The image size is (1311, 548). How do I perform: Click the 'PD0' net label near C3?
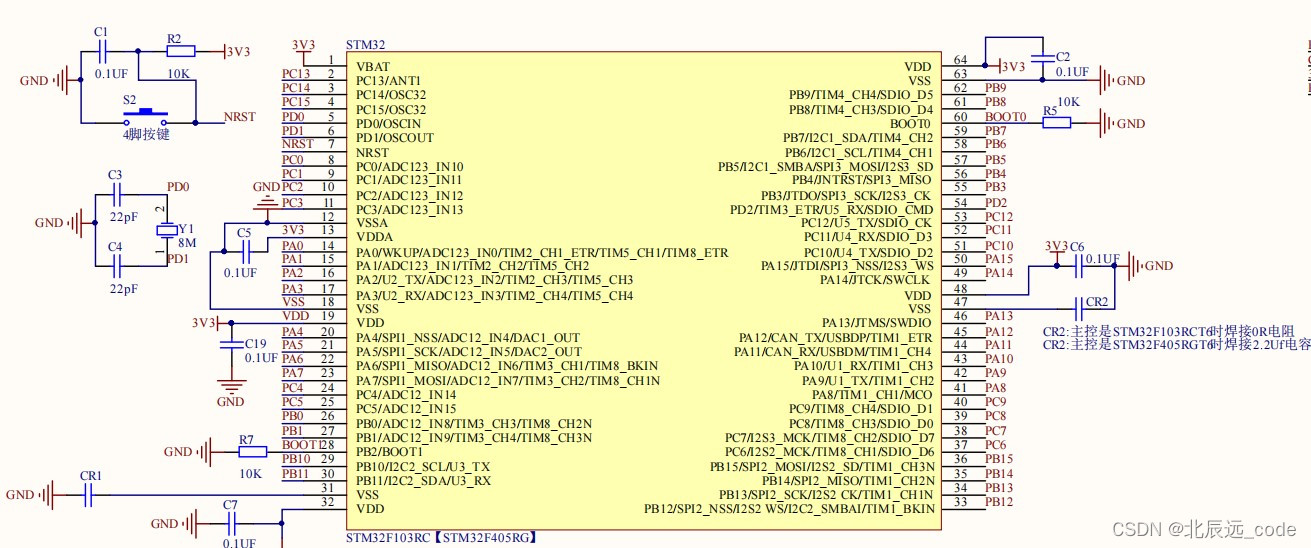pos(178,187)
